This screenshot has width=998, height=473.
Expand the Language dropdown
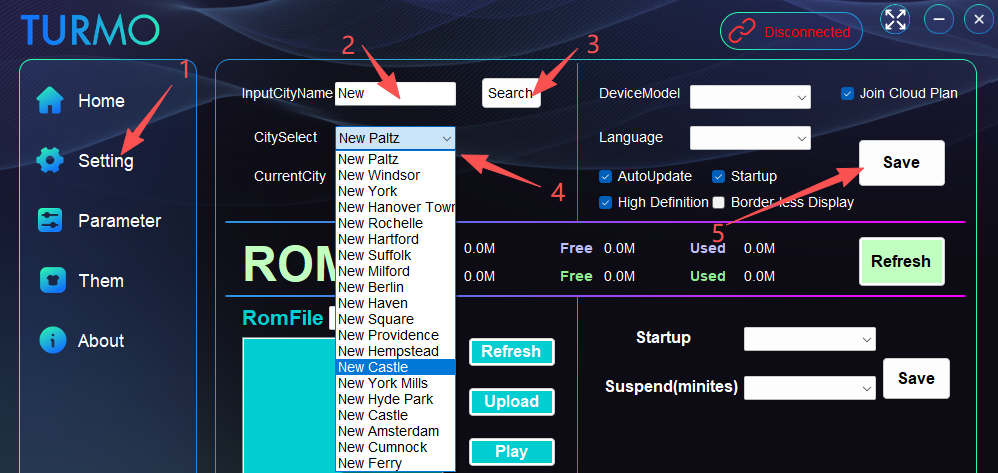[750, 137]
